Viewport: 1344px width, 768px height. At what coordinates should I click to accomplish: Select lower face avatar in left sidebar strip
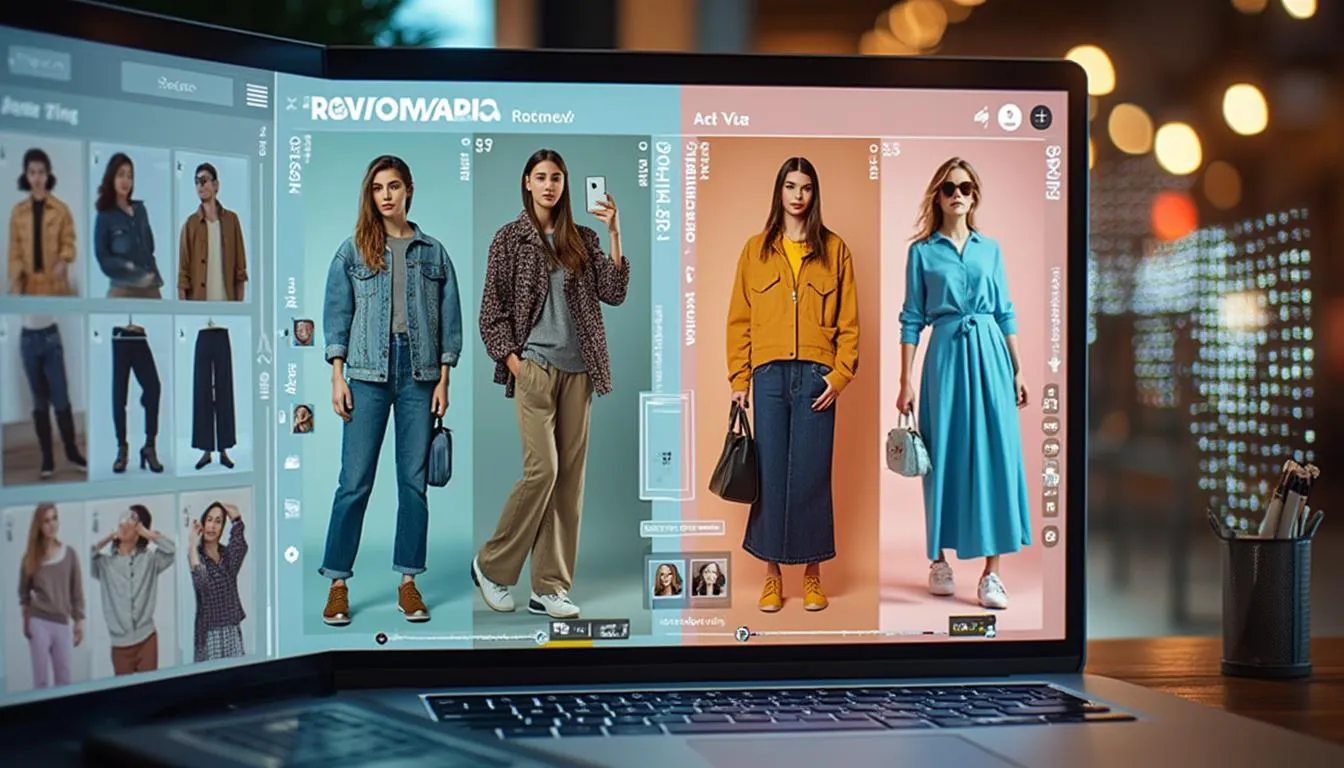(302, 418)
